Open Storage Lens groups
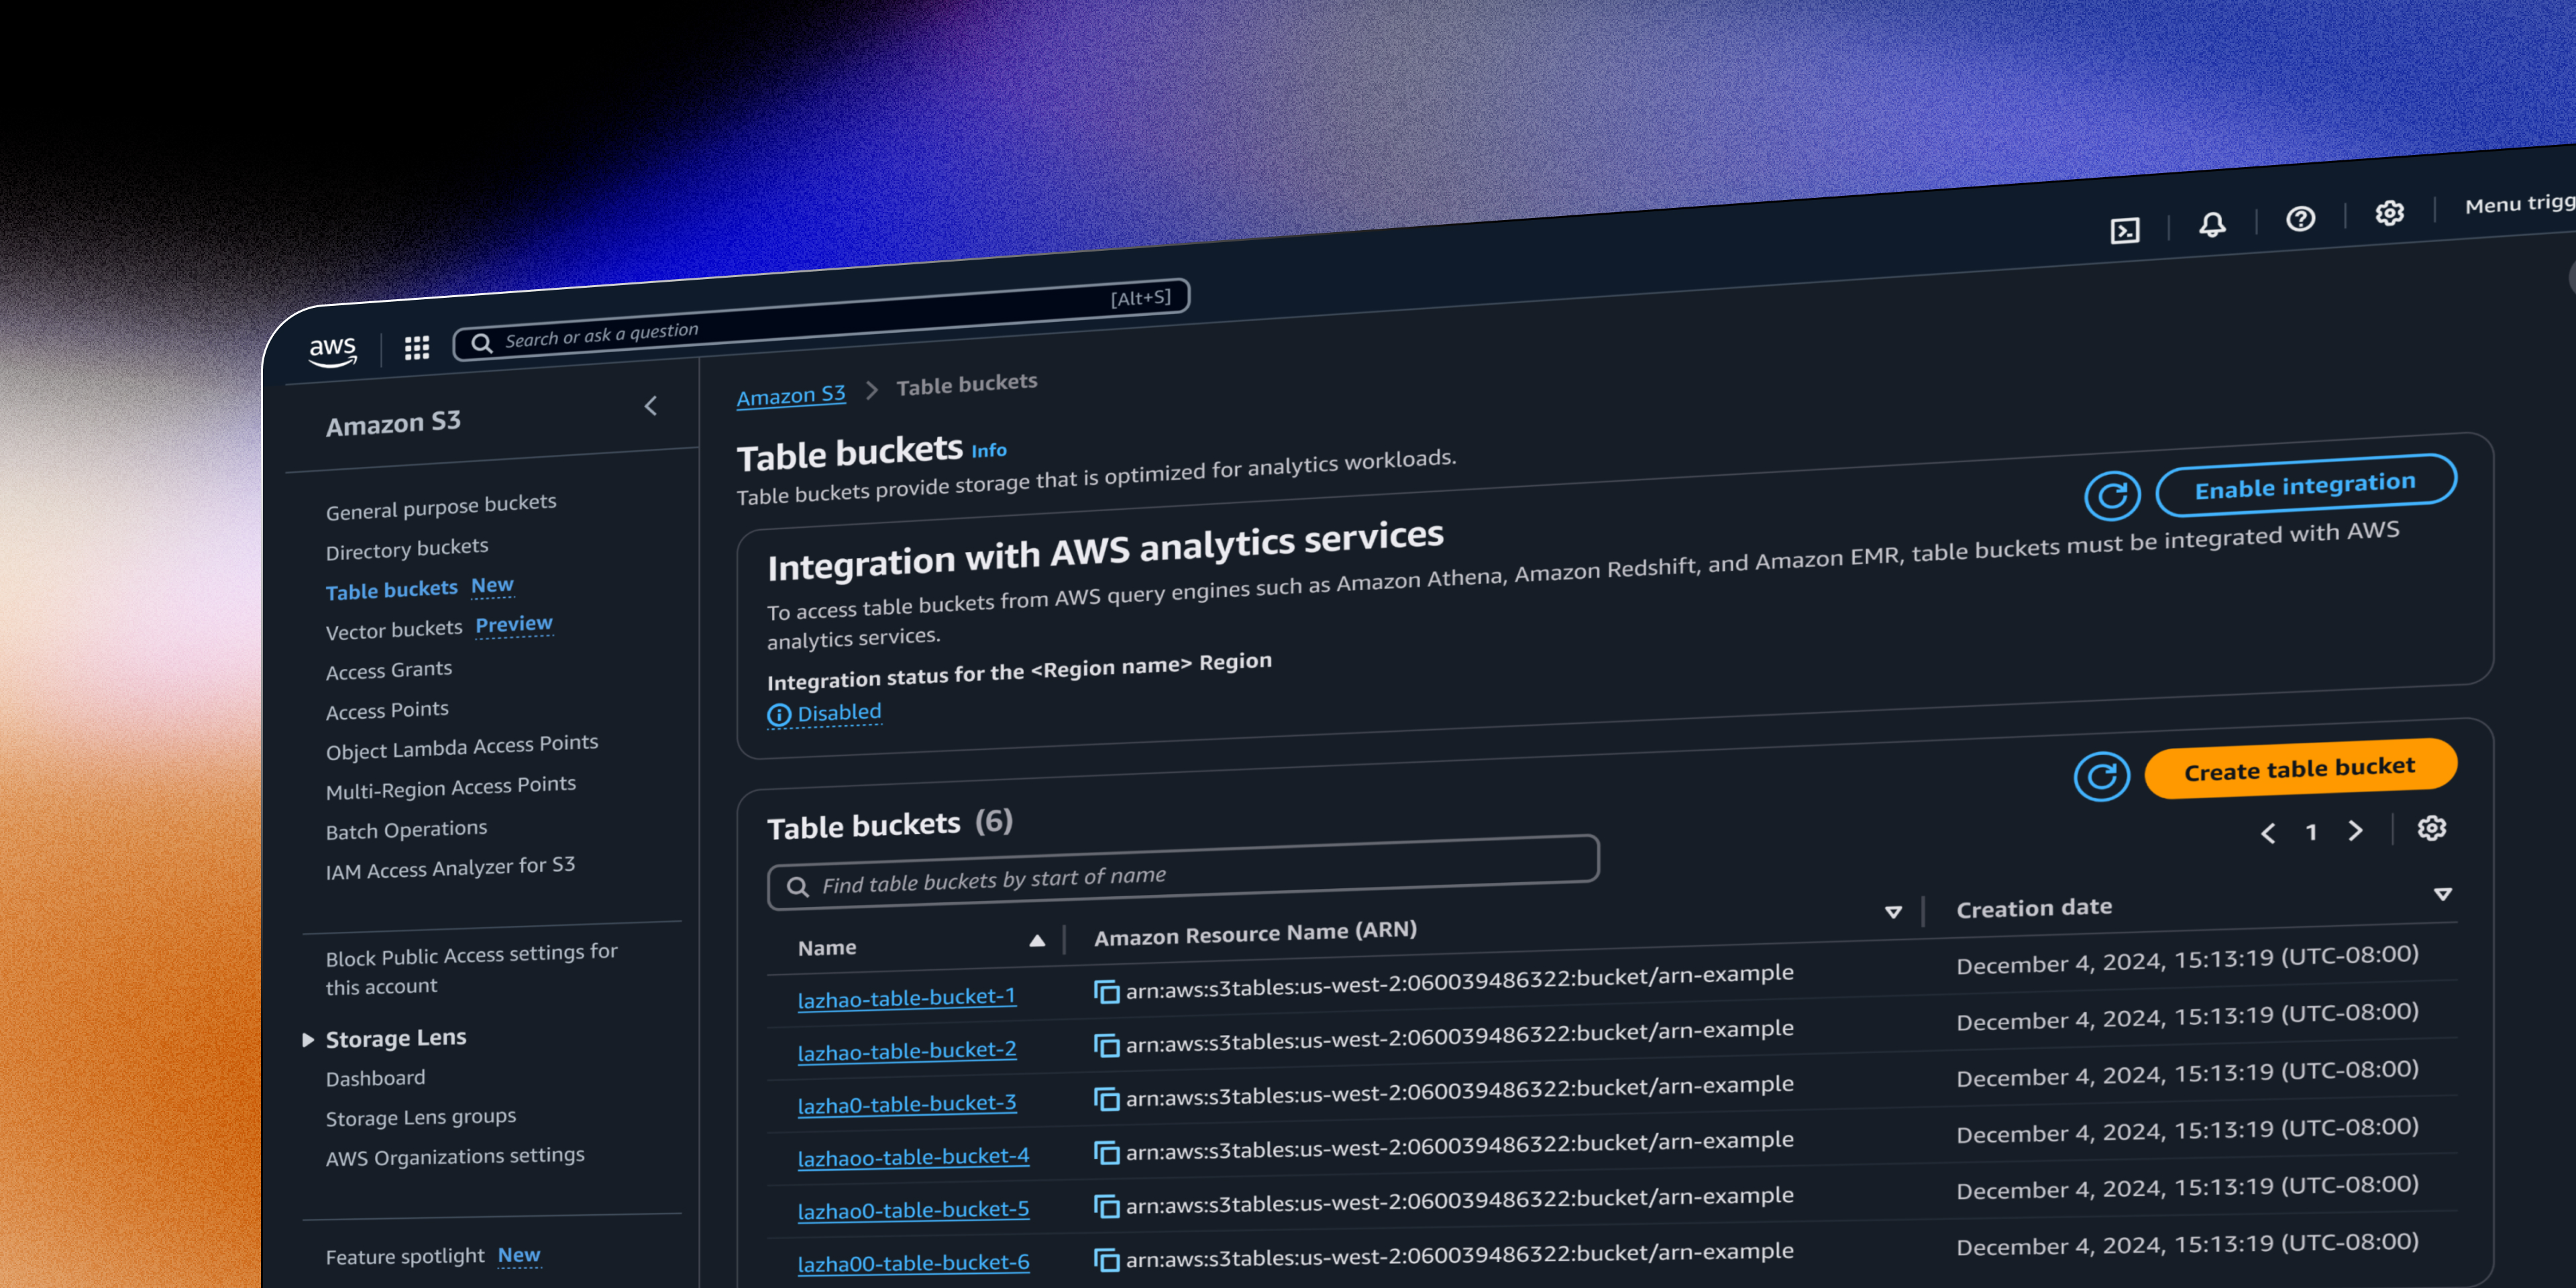The height and width of the screenshot is (1288, 2576). 421,1117
